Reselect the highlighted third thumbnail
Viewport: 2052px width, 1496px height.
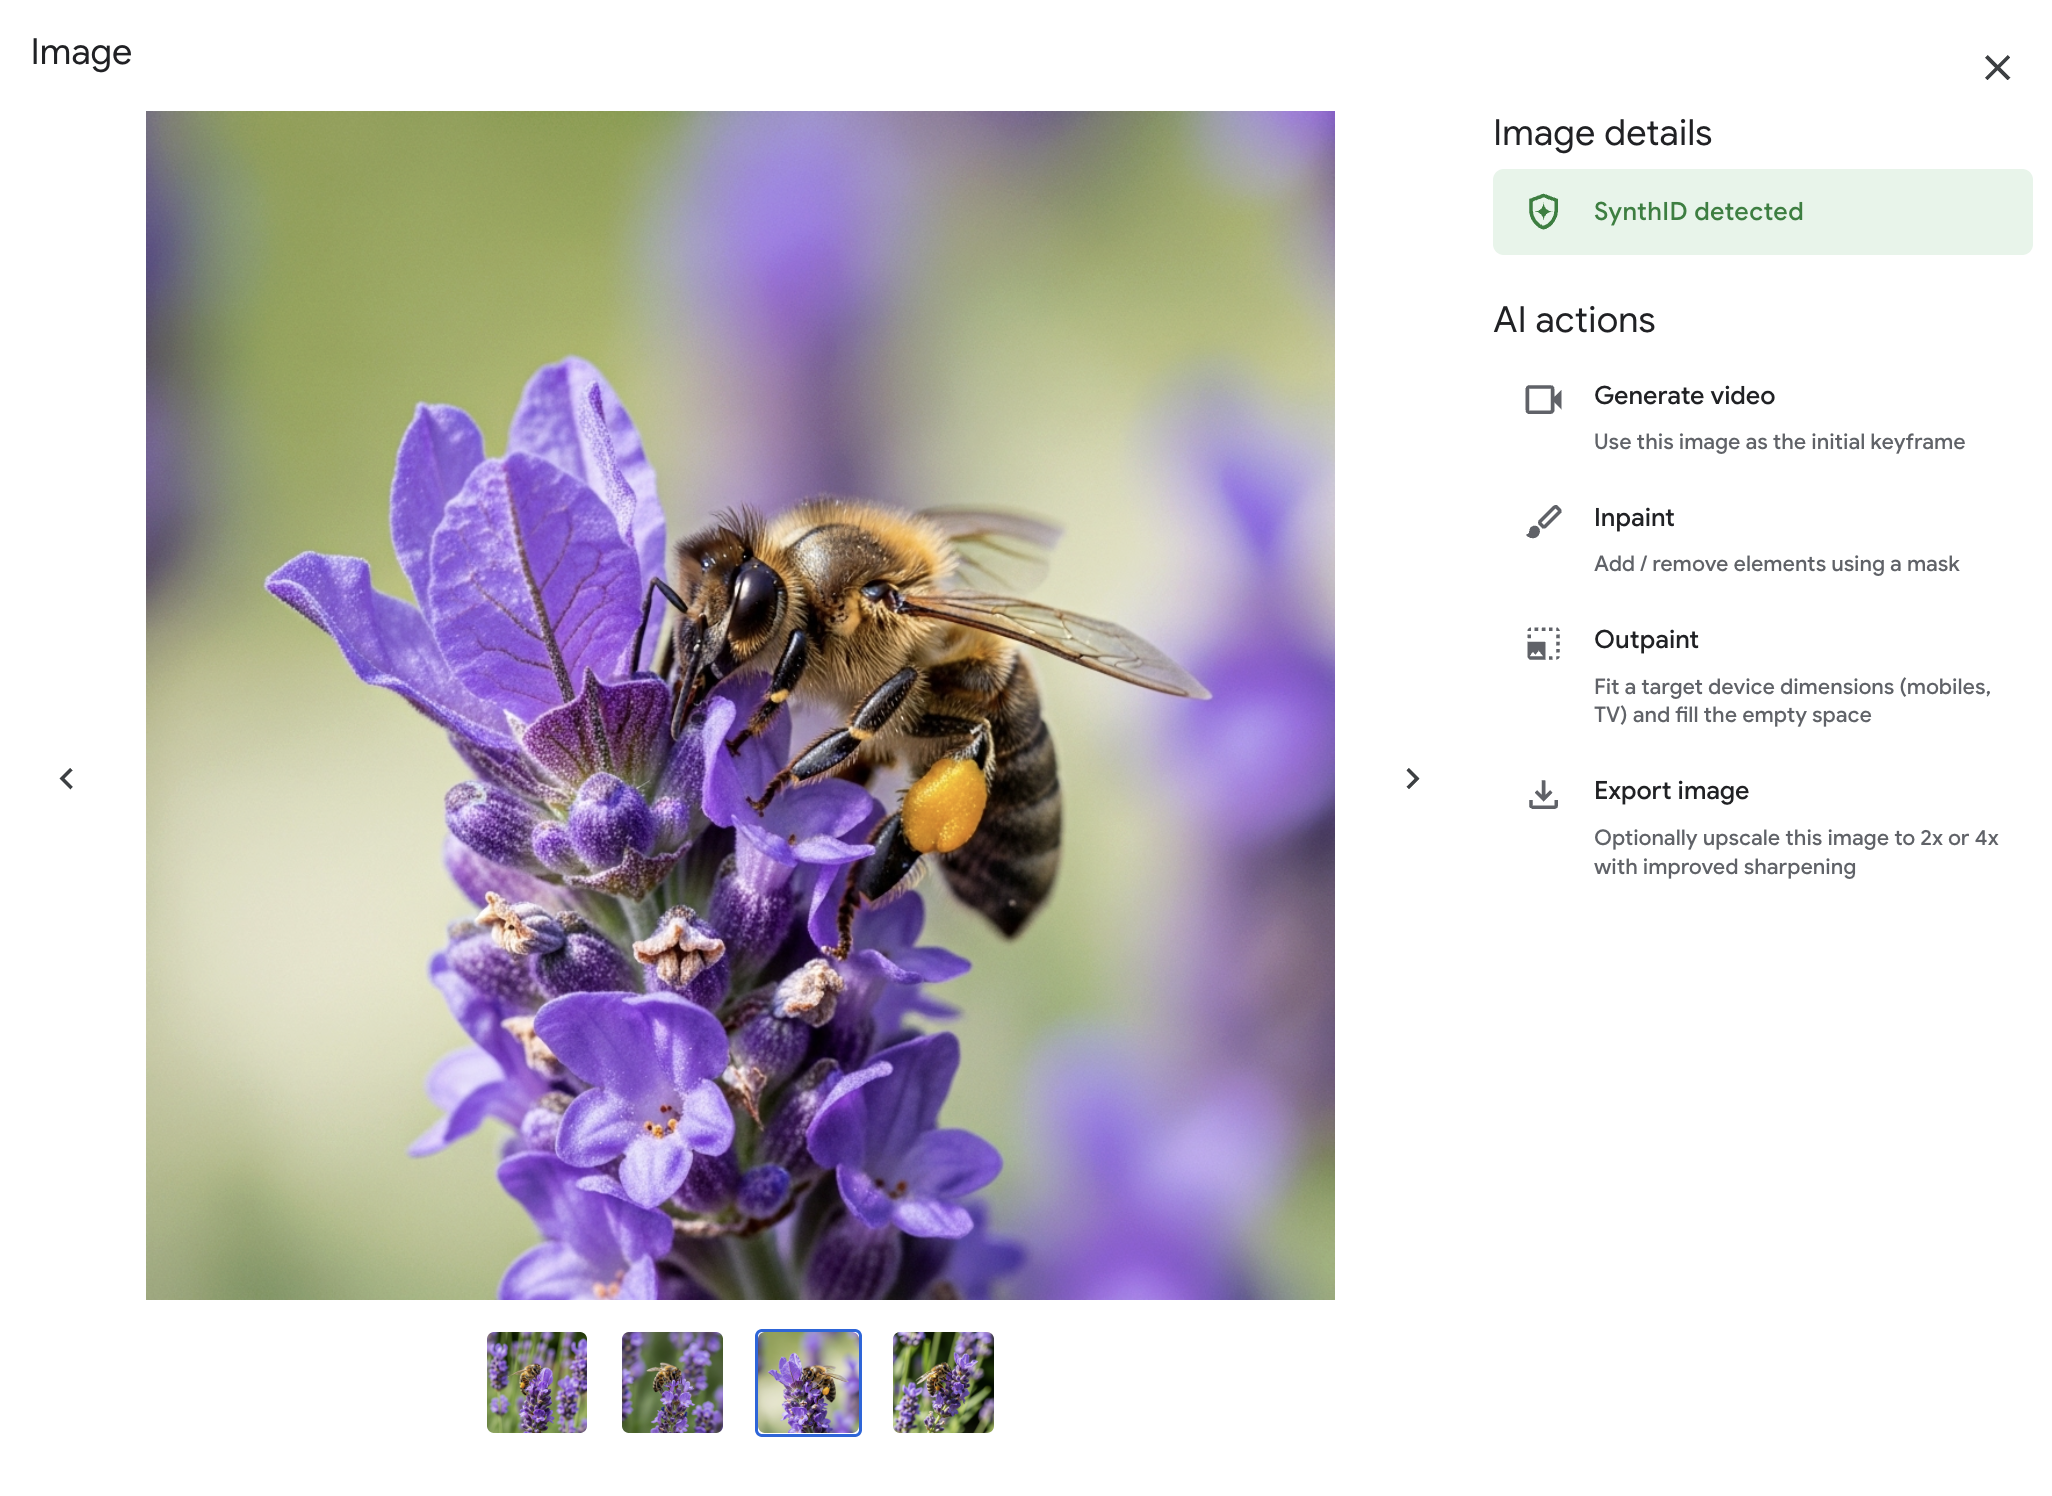point(807,1382)
